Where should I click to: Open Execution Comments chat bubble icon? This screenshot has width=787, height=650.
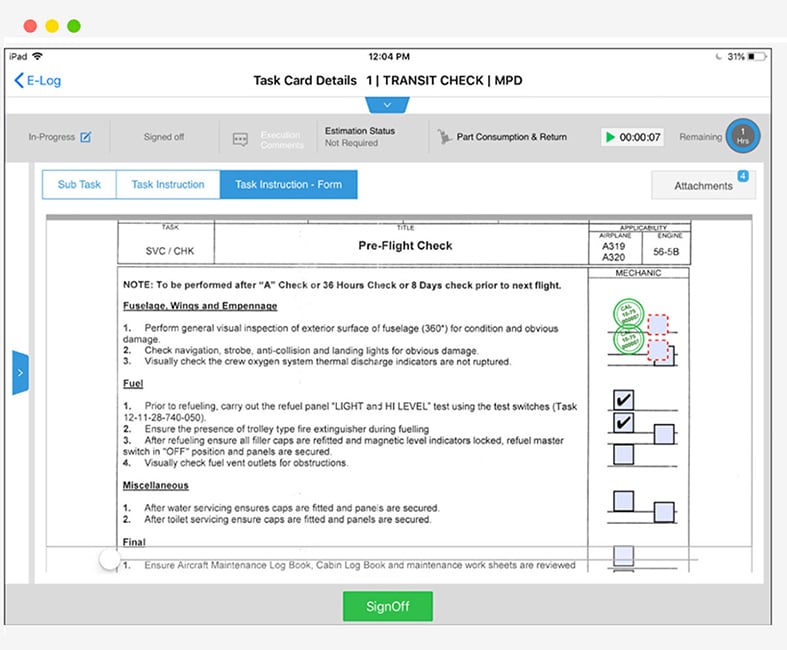(240, 139)
